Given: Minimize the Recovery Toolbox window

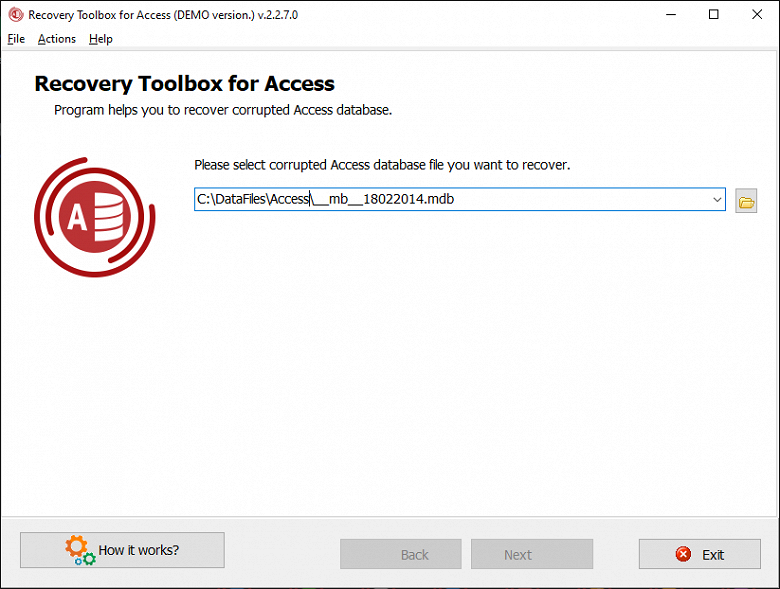Looking at the screenshot, I should pos(667,15).
